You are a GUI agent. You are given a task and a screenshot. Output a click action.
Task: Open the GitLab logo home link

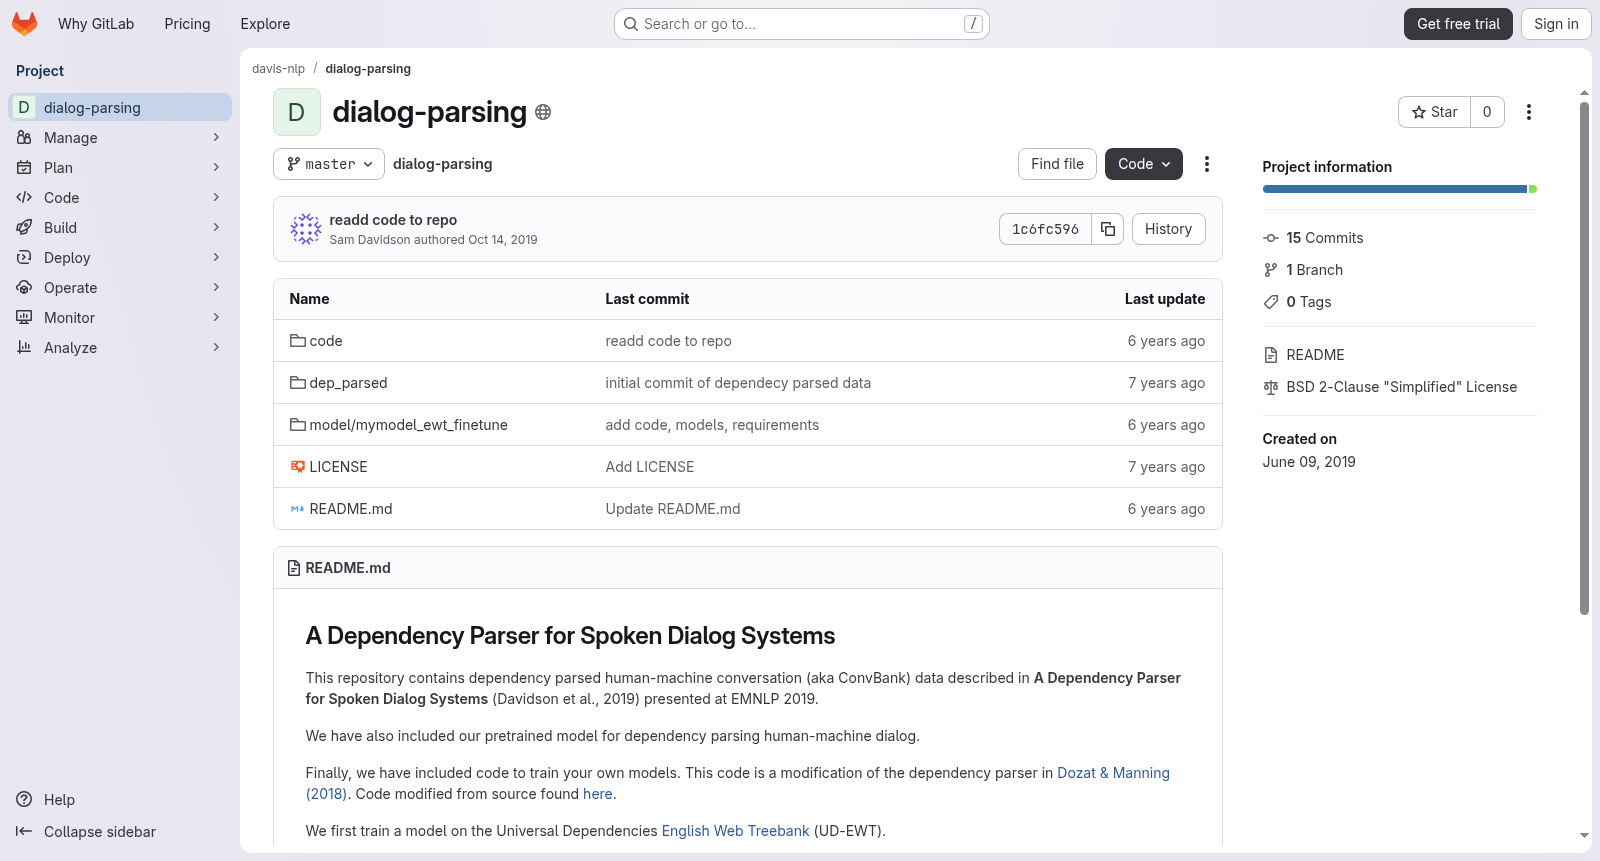tap(25, 24)
